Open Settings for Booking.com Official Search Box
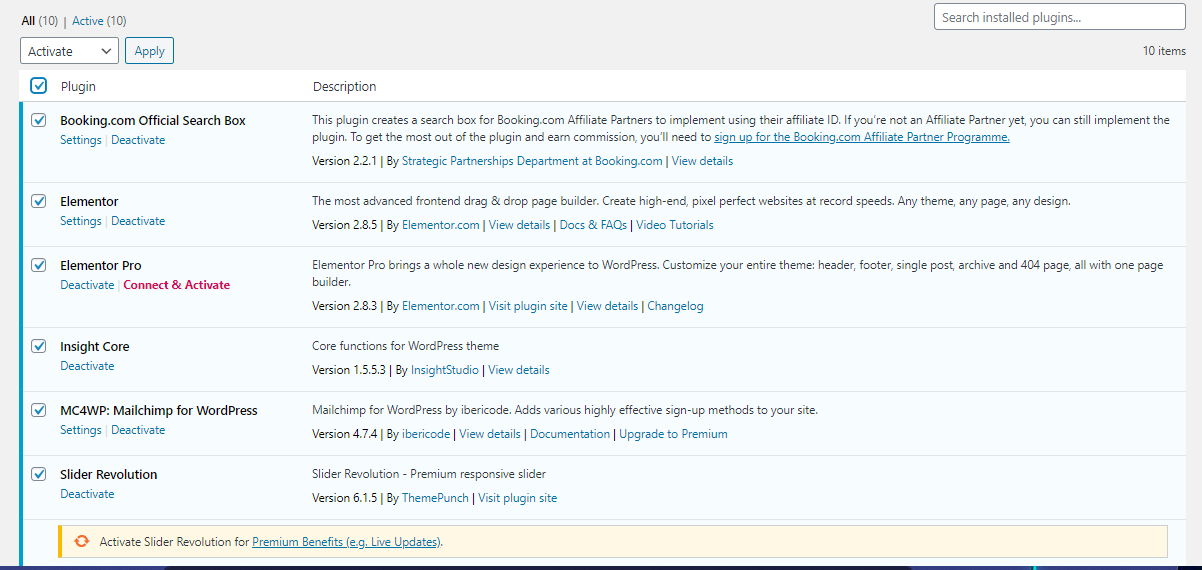This screenshot has height=570, width=1202. click(81, 140)
